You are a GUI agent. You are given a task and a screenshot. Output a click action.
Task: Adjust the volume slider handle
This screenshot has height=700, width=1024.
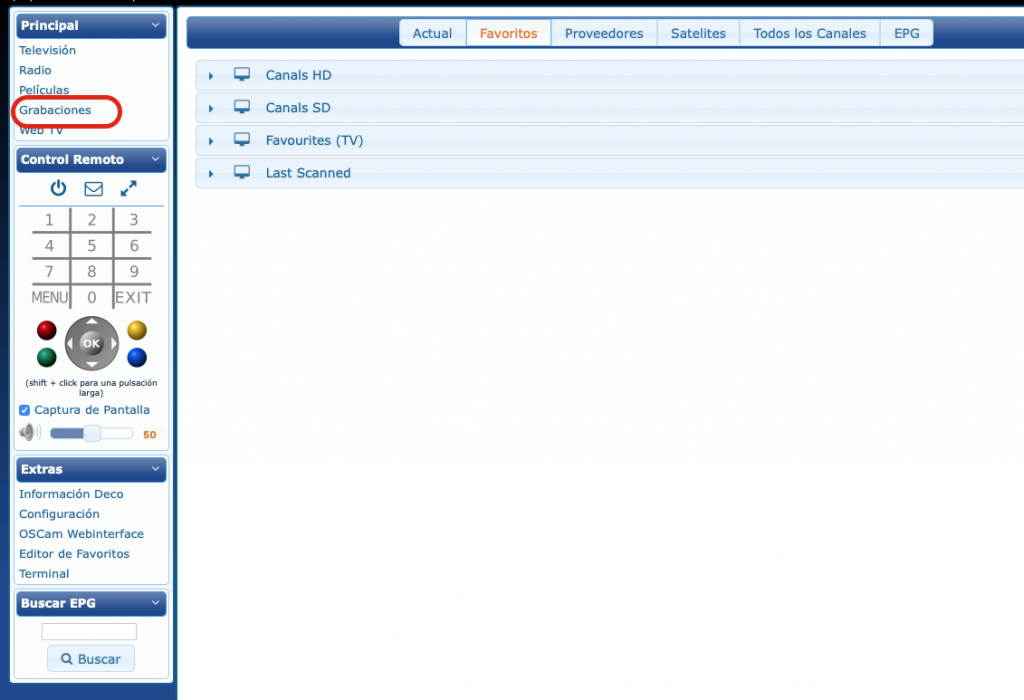coord(92,433)
